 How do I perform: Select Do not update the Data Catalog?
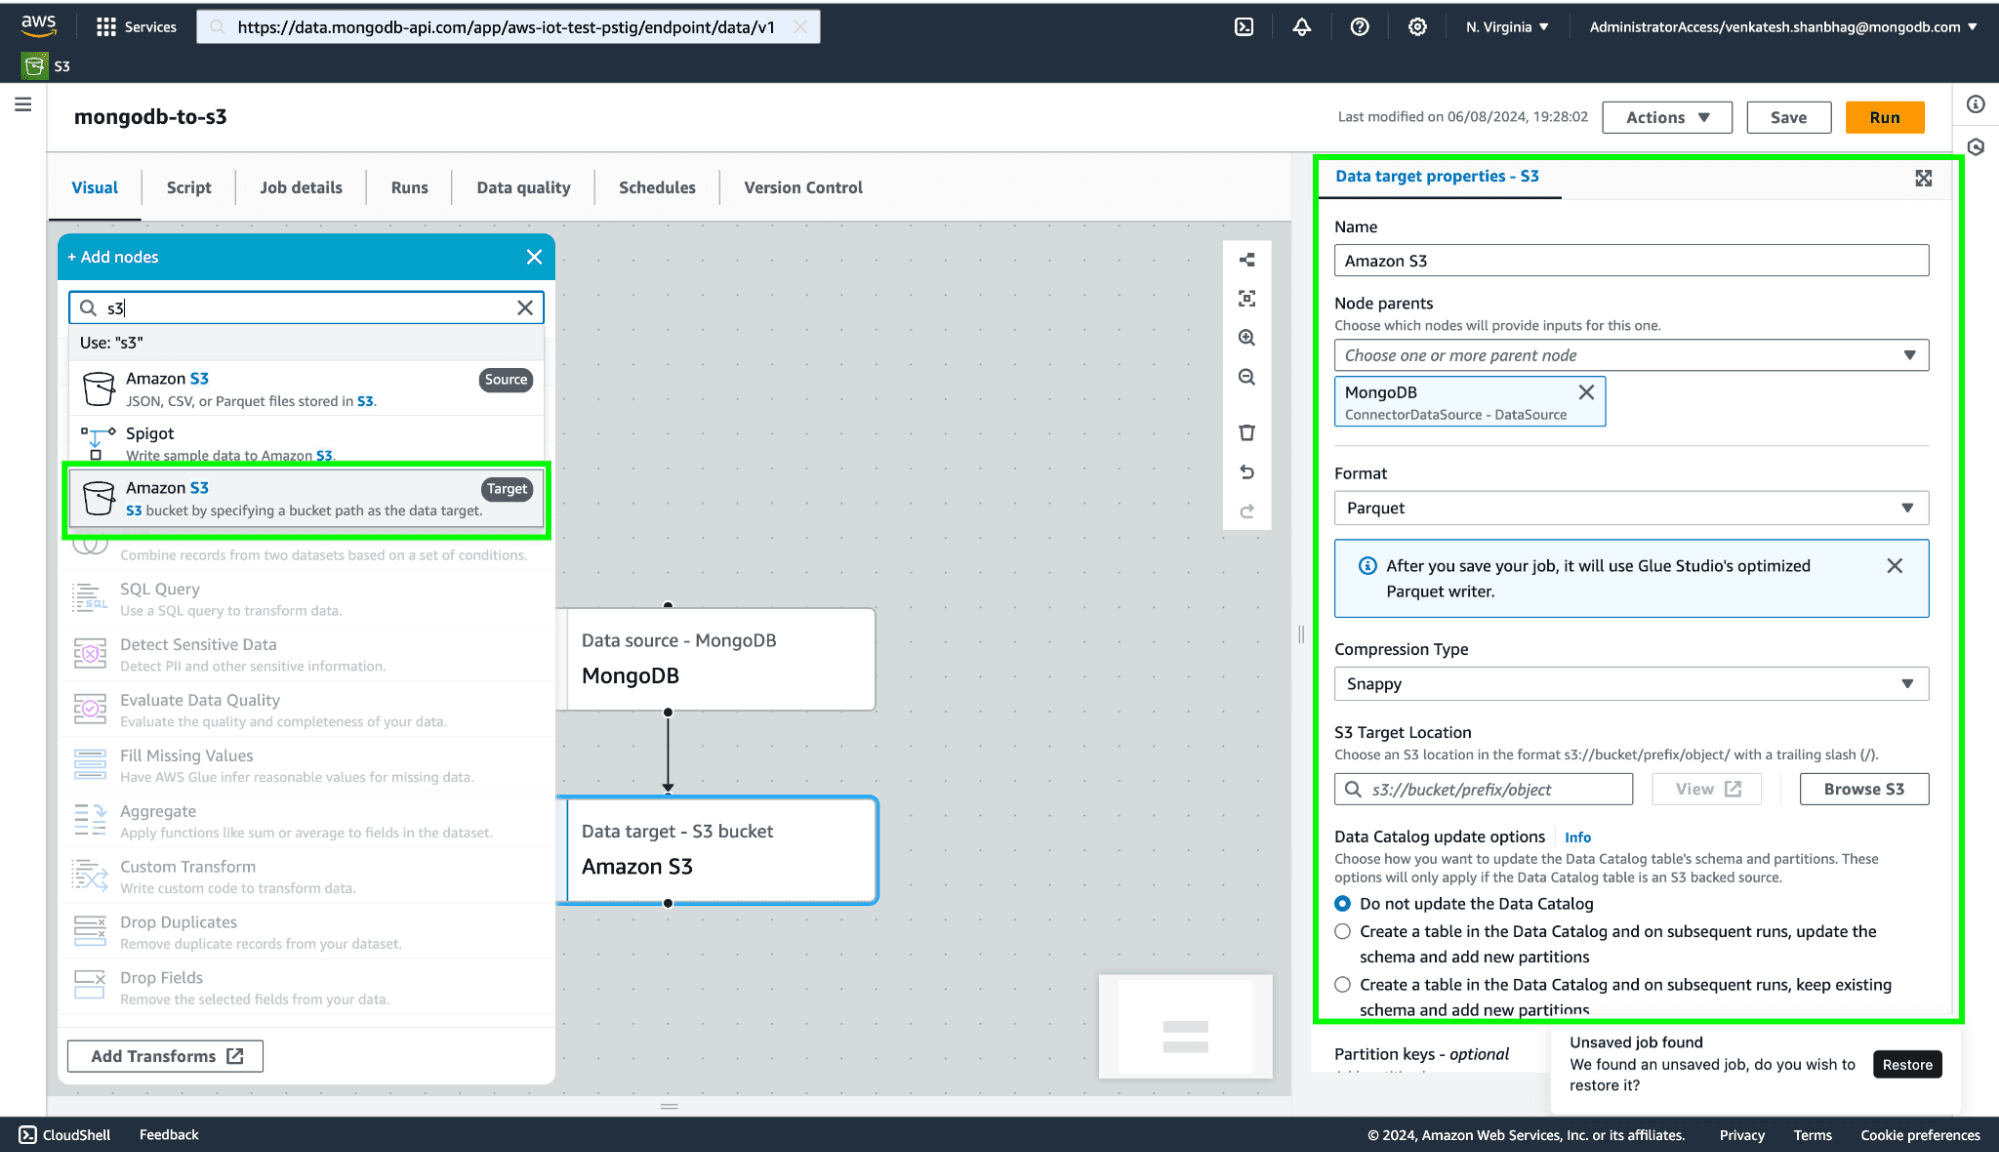(x=1342, y=904)
